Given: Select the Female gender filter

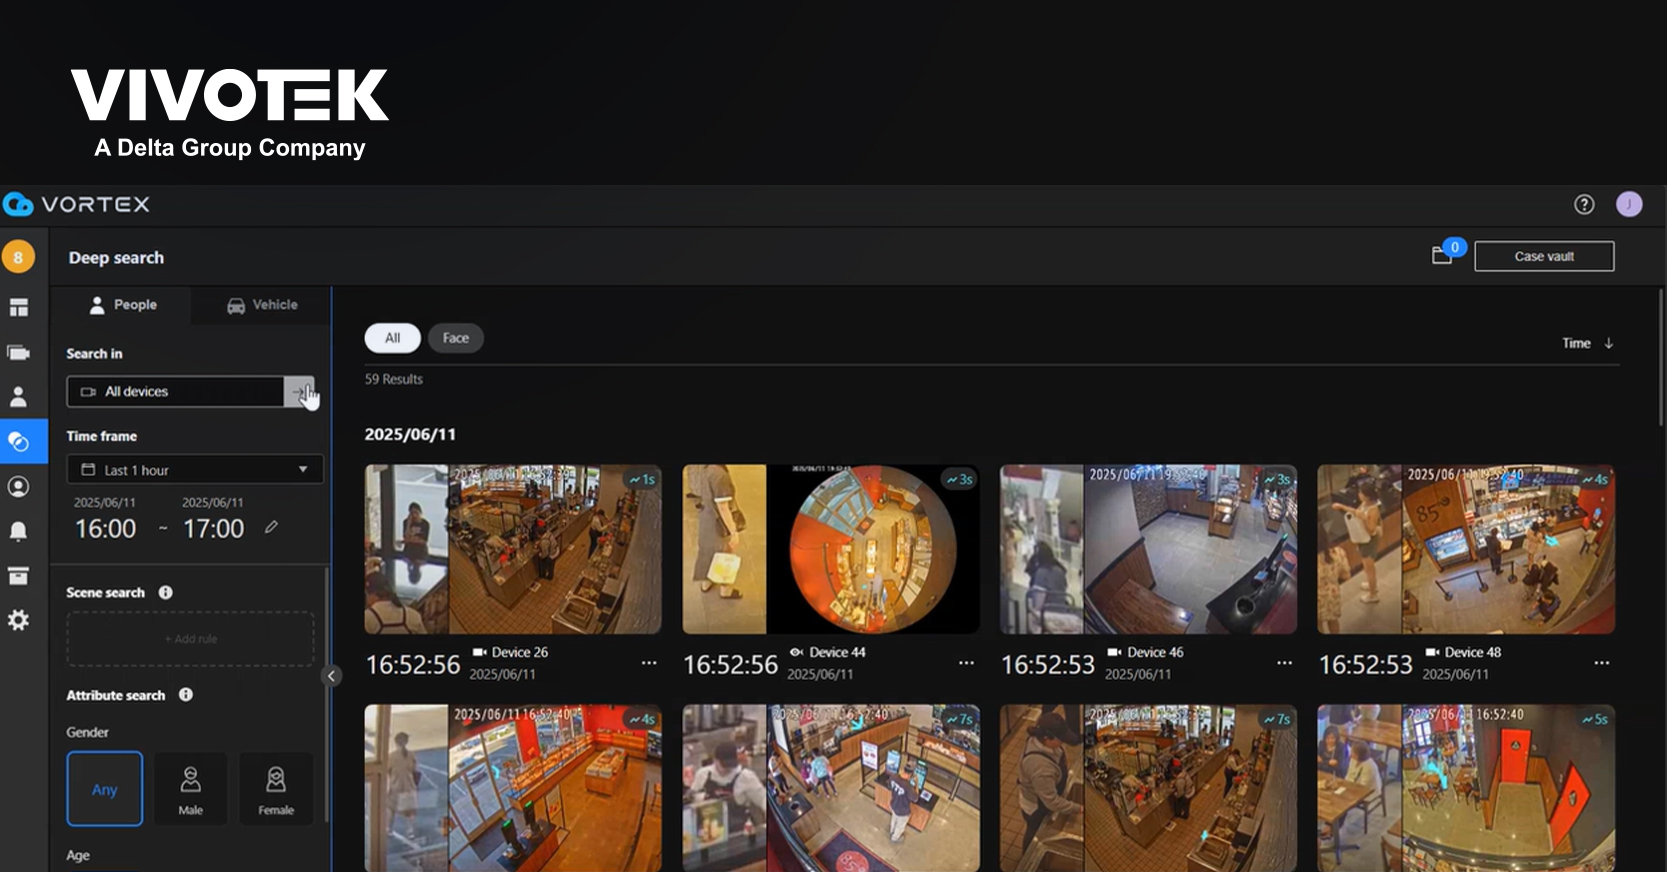Looking at the screenshot, I should (x=276, y=789).
